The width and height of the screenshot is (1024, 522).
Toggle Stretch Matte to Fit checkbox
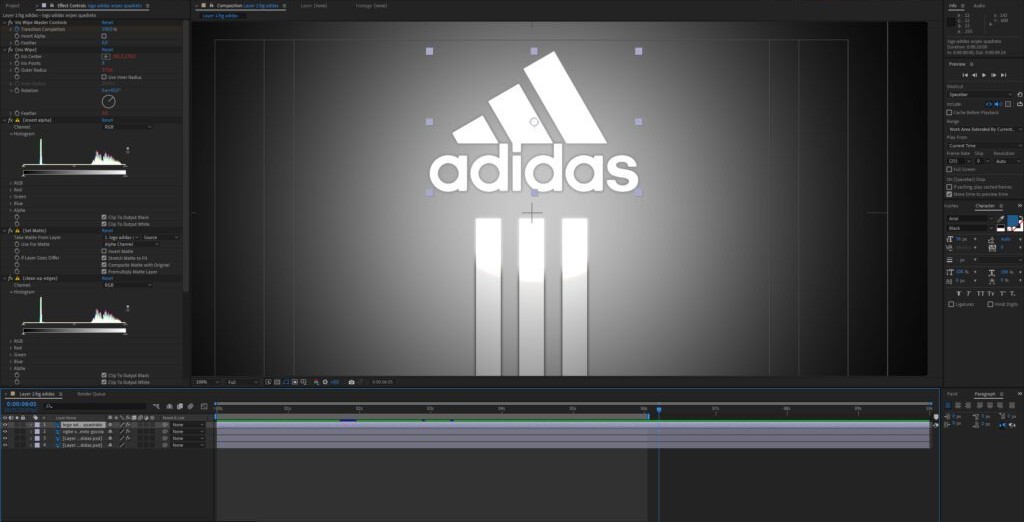(x=104, y=257)
